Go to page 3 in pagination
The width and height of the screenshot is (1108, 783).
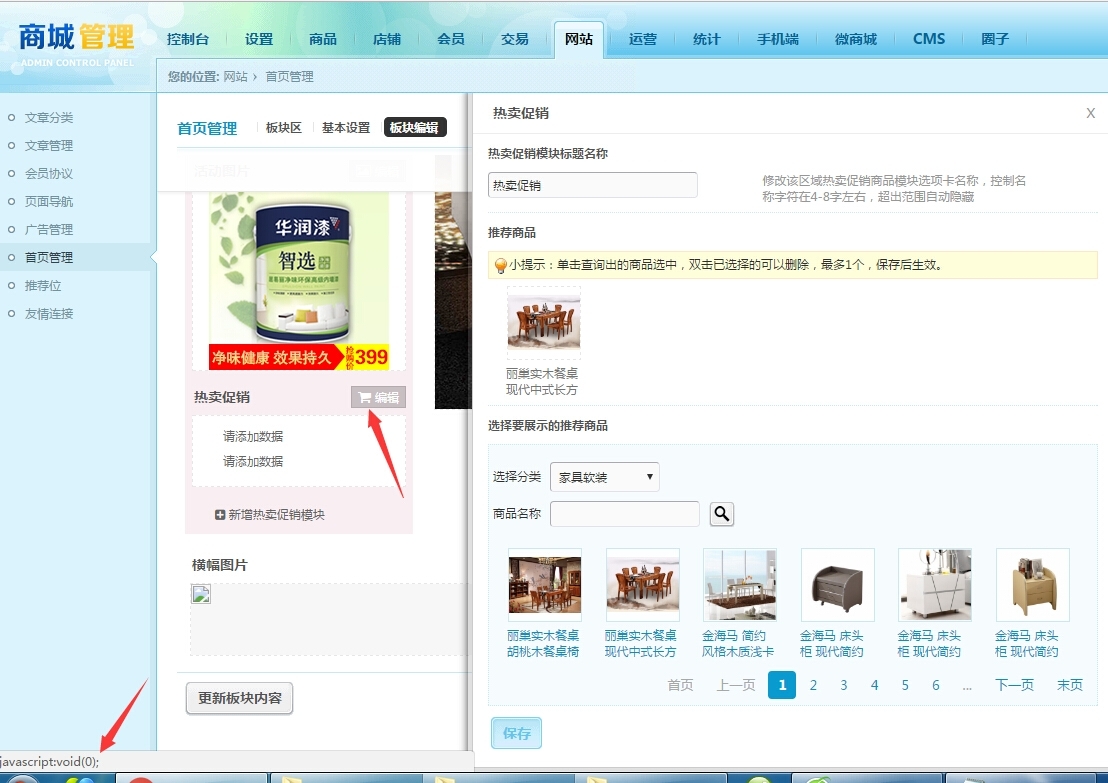tap(844, 685)
